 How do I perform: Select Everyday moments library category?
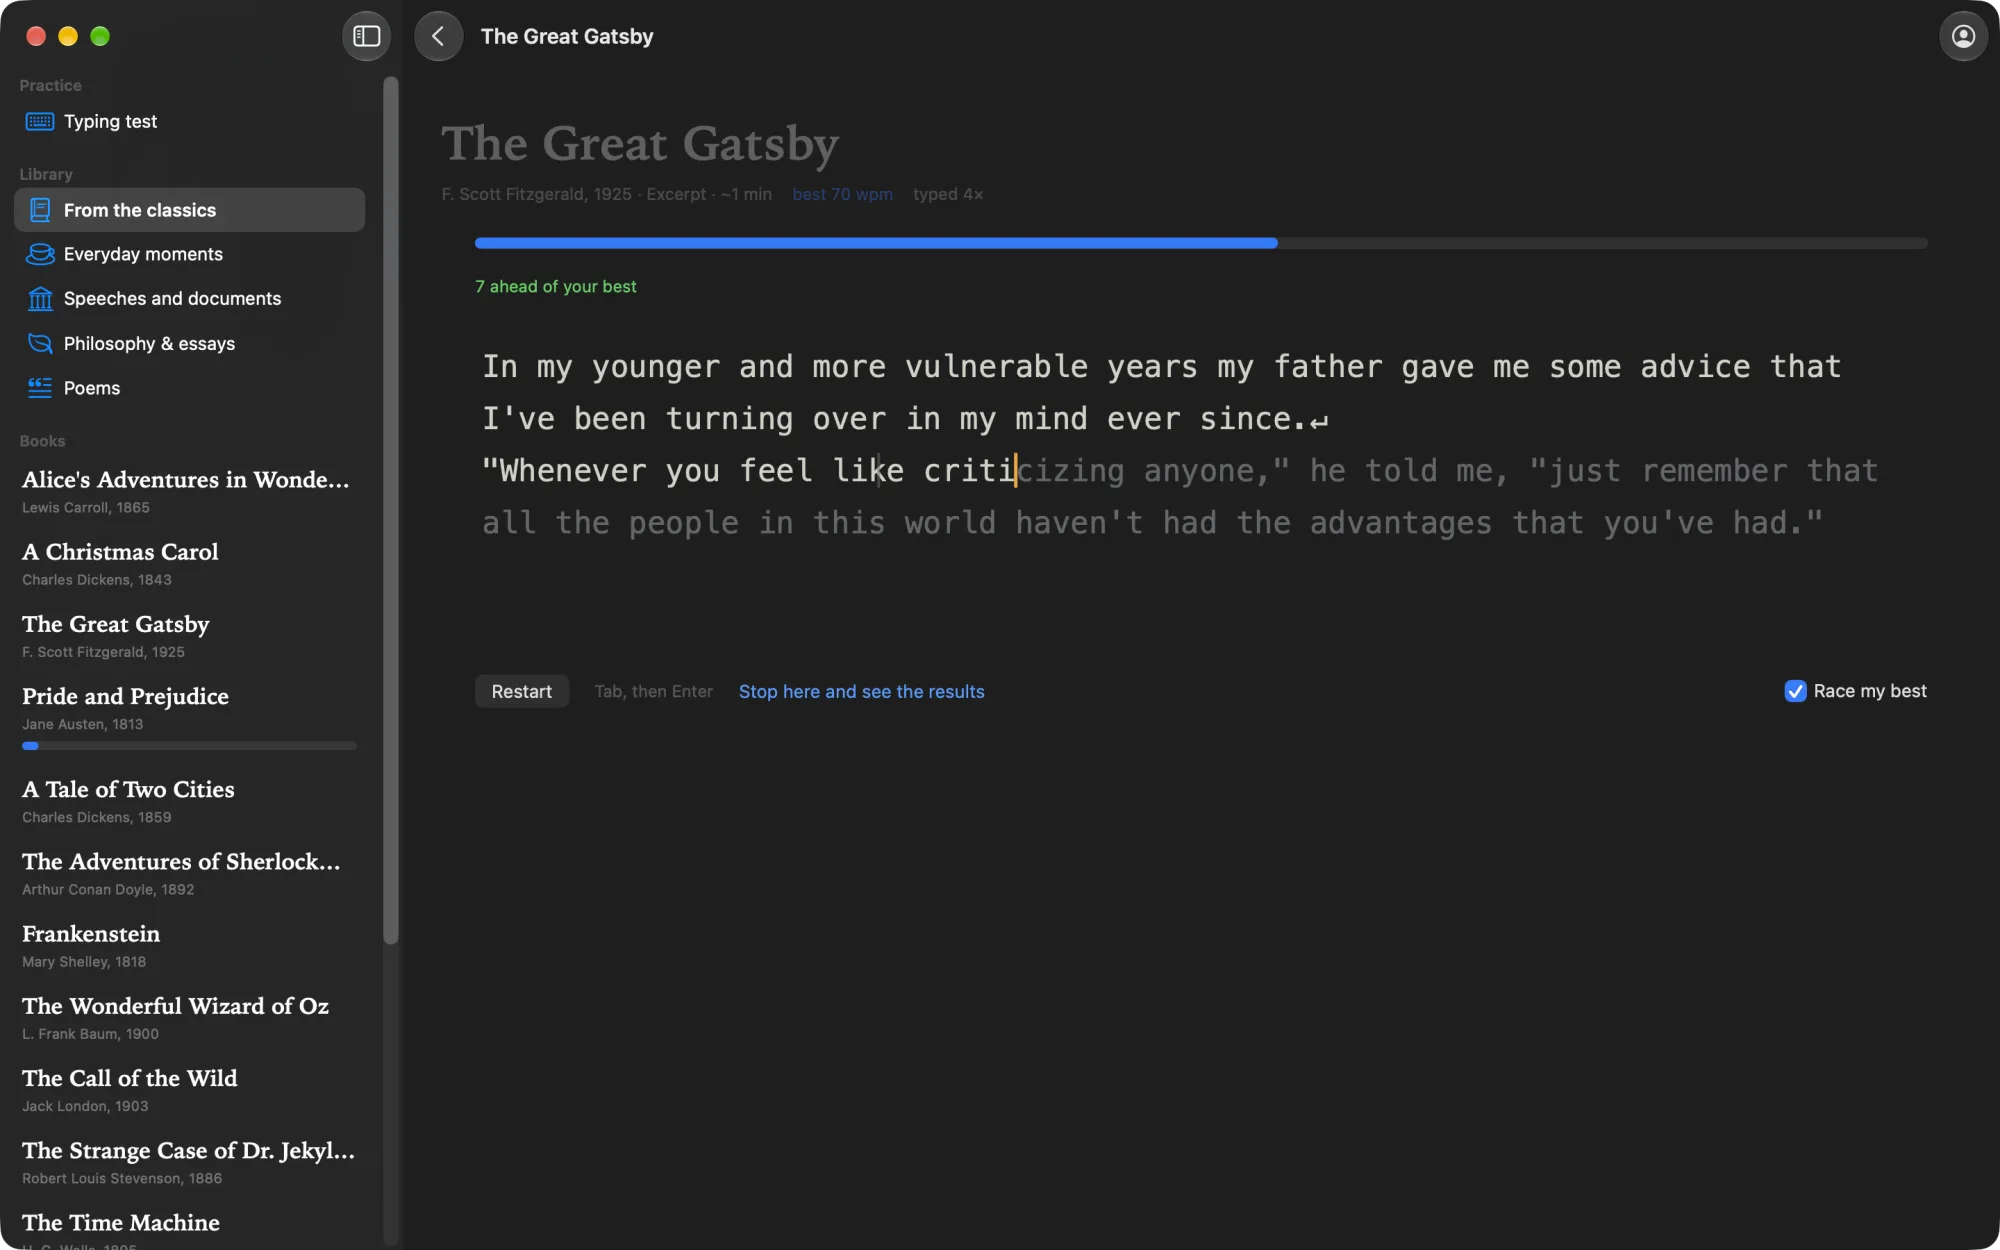(x=190, y=254)
